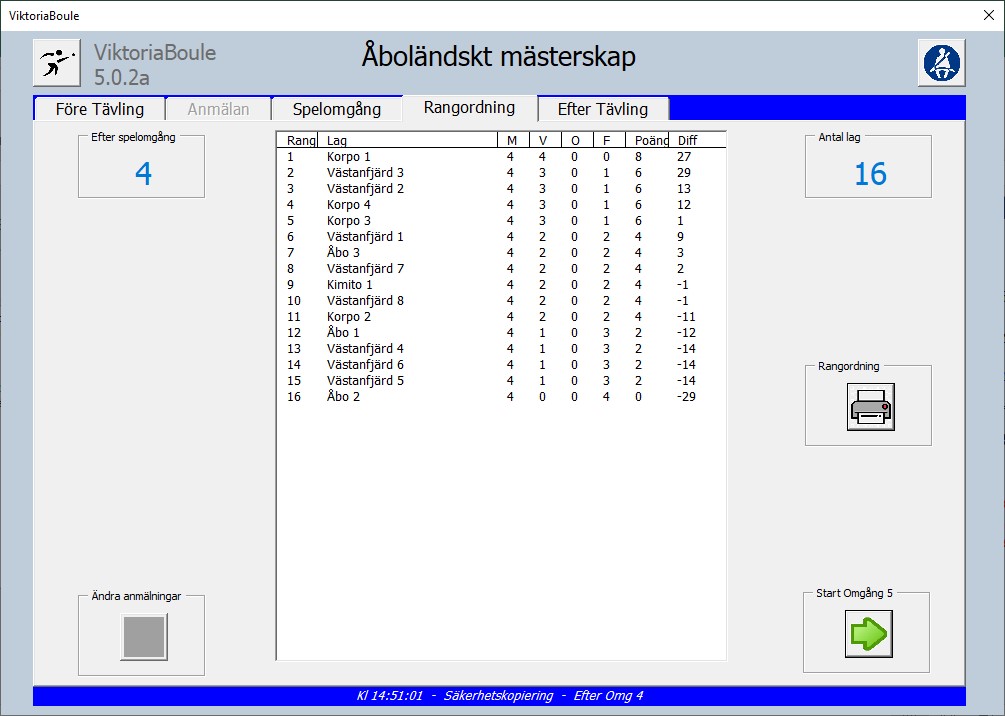Select the Efter Tävling tab

(602, 109)
